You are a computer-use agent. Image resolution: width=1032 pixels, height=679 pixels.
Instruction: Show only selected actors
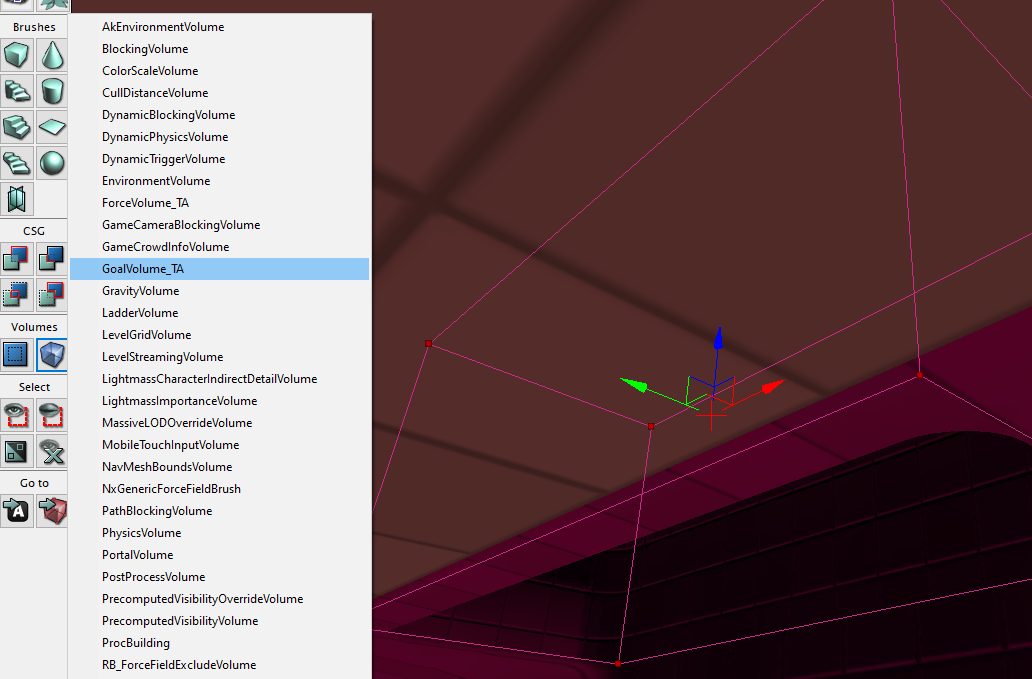pyautogui.click(x=17, y=415)
